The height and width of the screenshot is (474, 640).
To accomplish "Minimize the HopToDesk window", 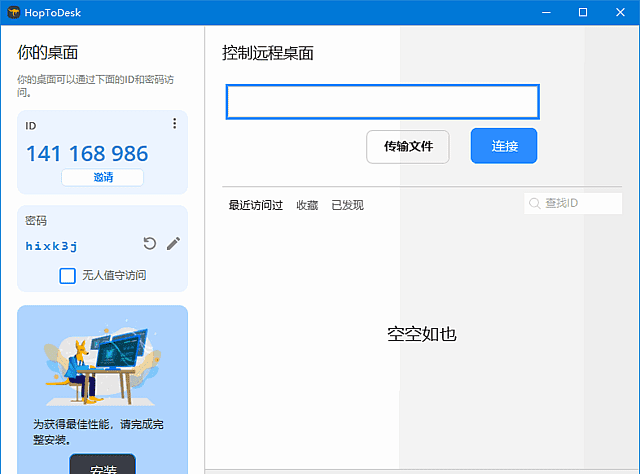I will [x=546, y=12].
